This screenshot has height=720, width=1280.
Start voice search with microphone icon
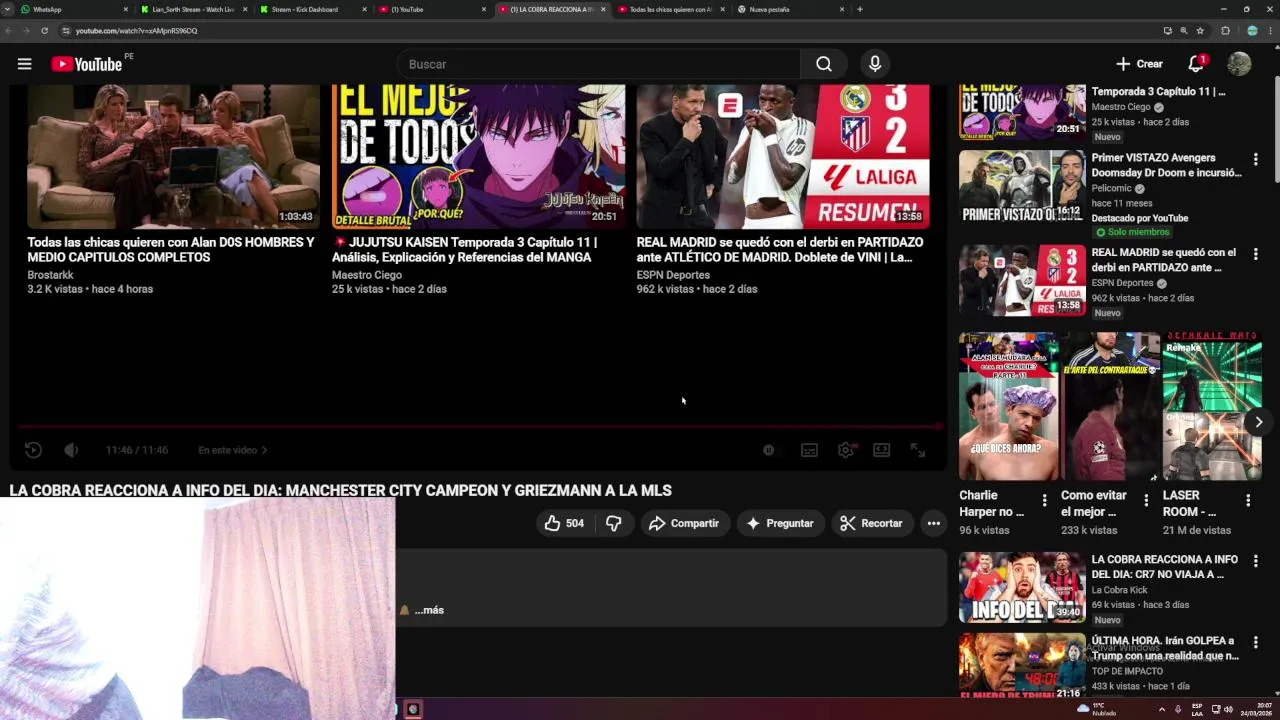875,64
